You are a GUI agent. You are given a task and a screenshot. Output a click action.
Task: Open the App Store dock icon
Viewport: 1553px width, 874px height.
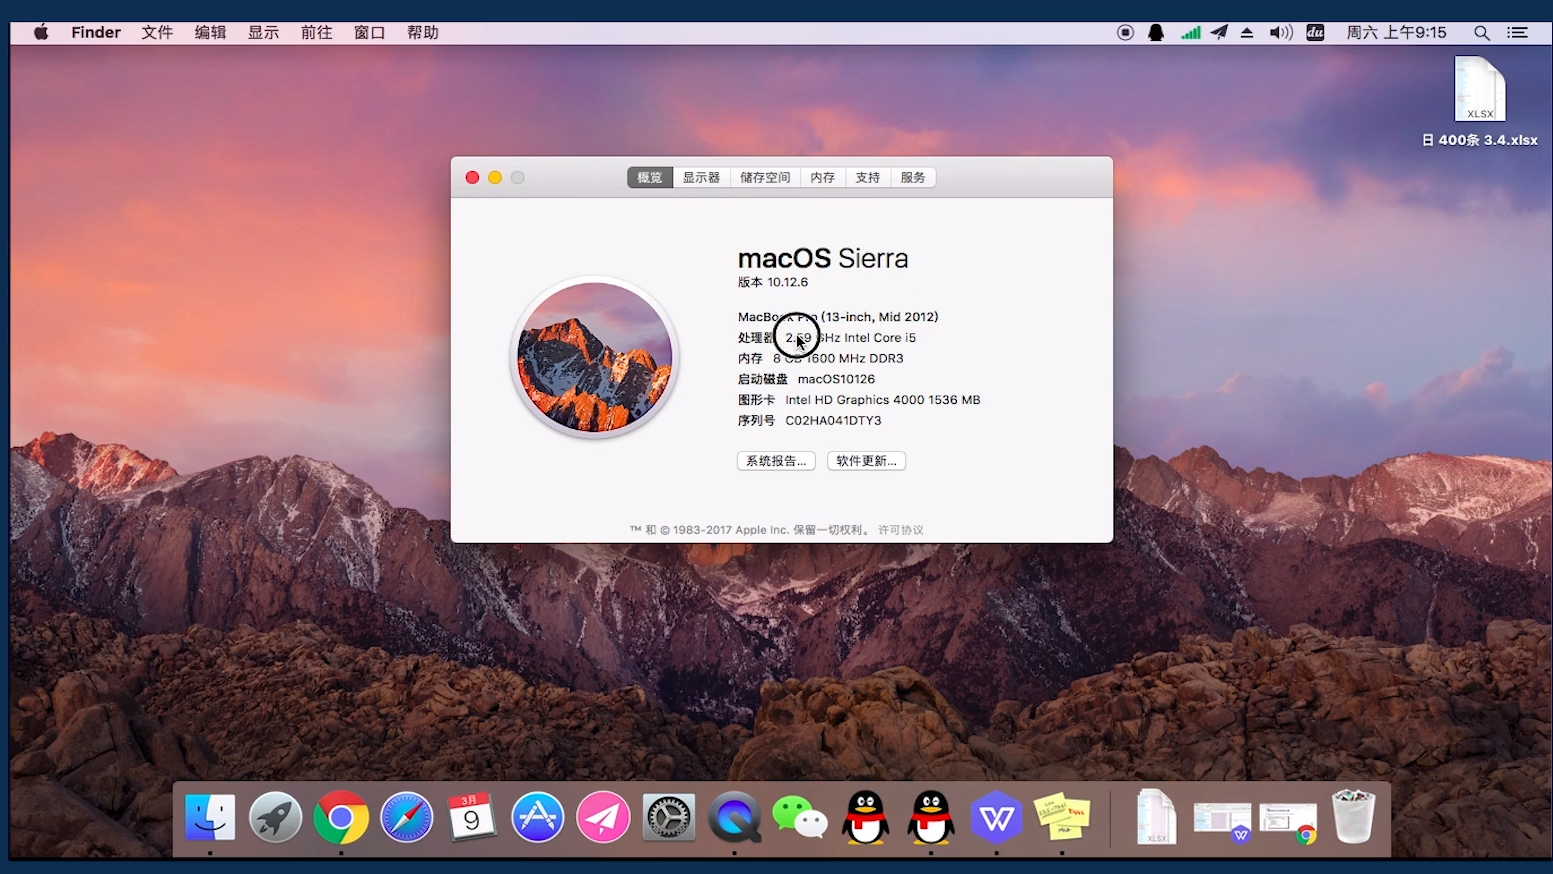click(538, 818)
